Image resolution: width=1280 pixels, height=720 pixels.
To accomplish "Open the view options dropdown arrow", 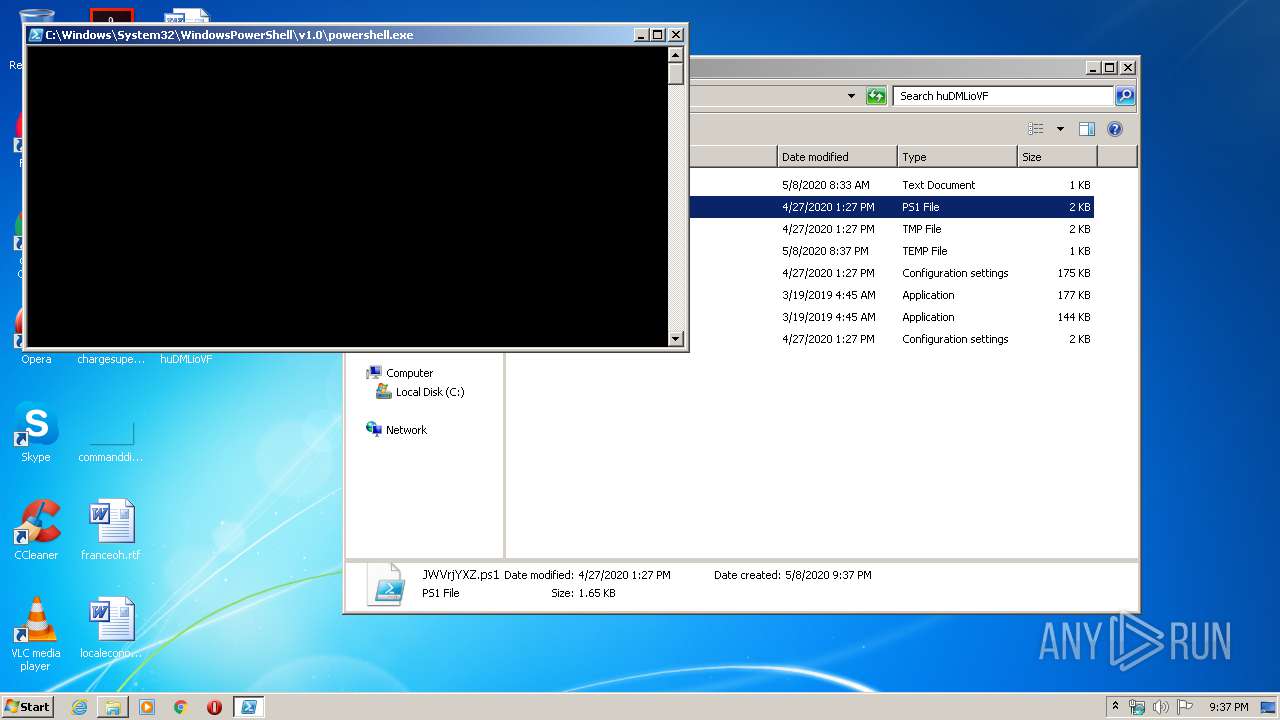I will 1060,129.
